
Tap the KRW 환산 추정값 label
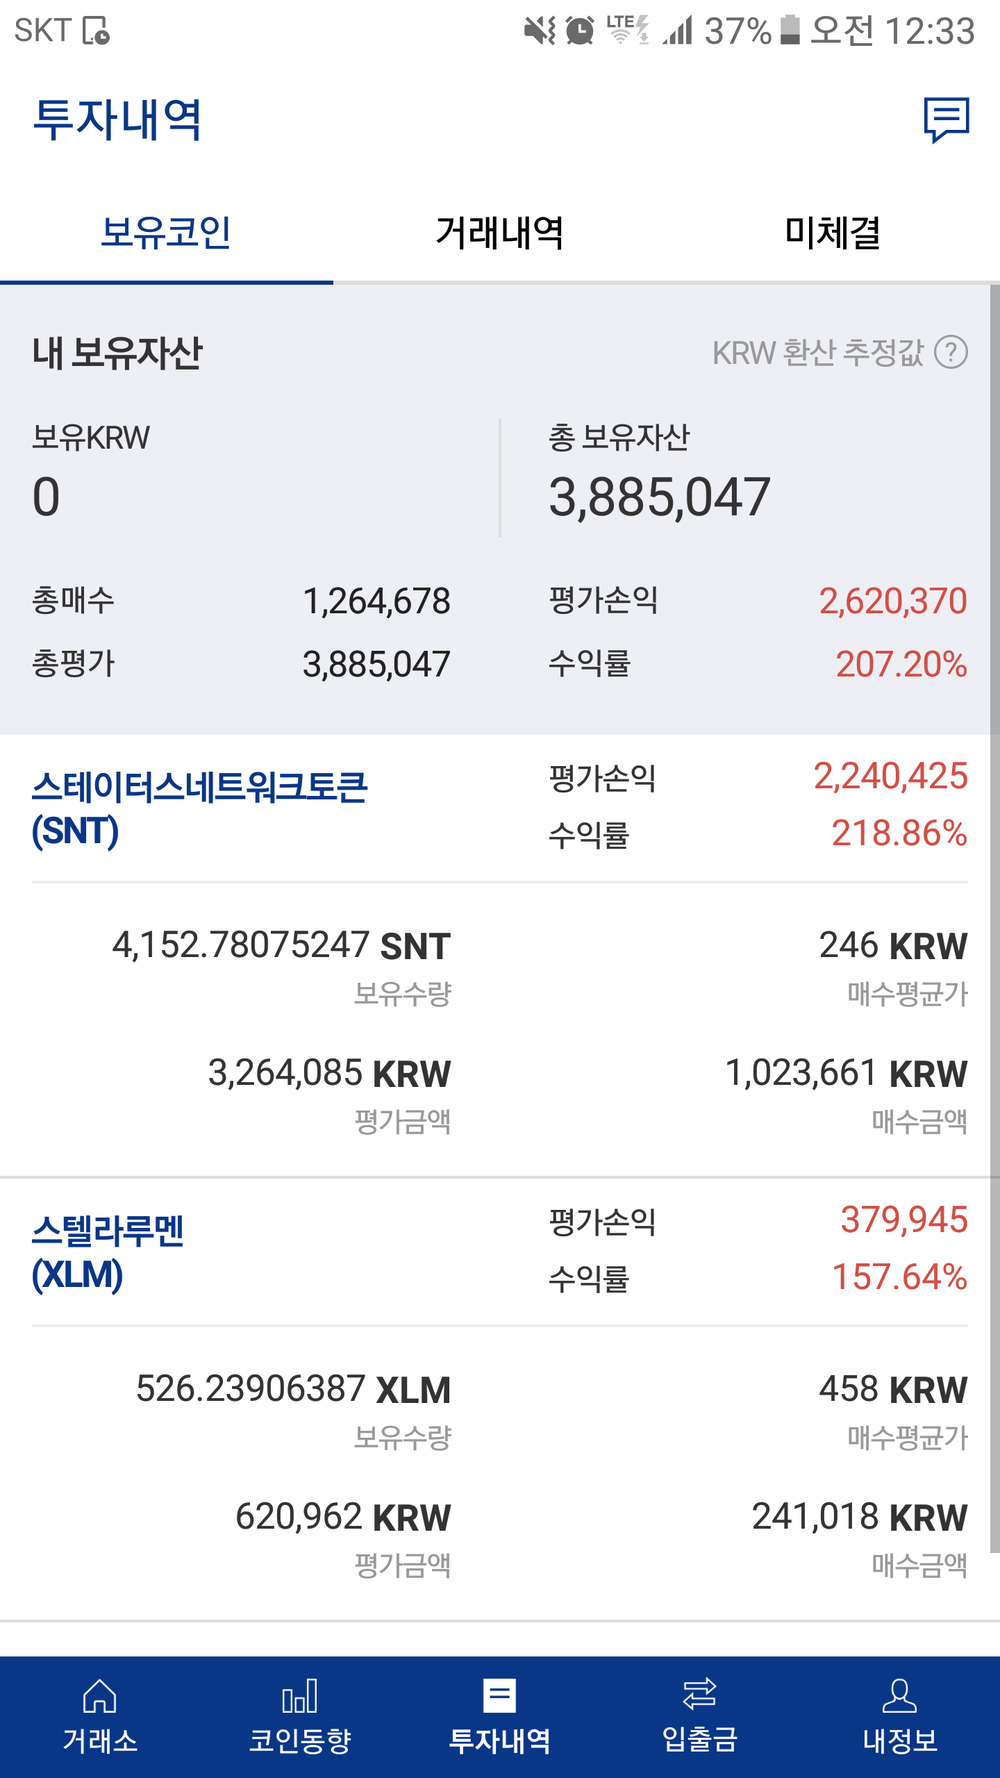817,352
